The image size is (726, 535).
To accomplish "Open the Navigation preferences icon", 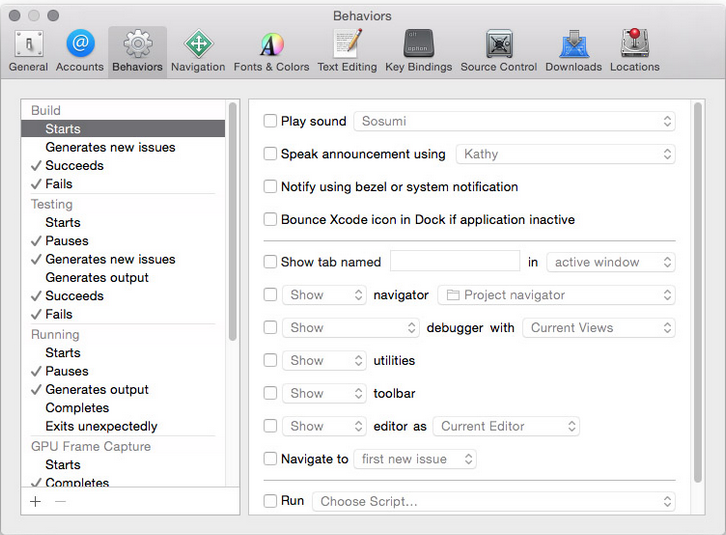I will click(197, 51).
